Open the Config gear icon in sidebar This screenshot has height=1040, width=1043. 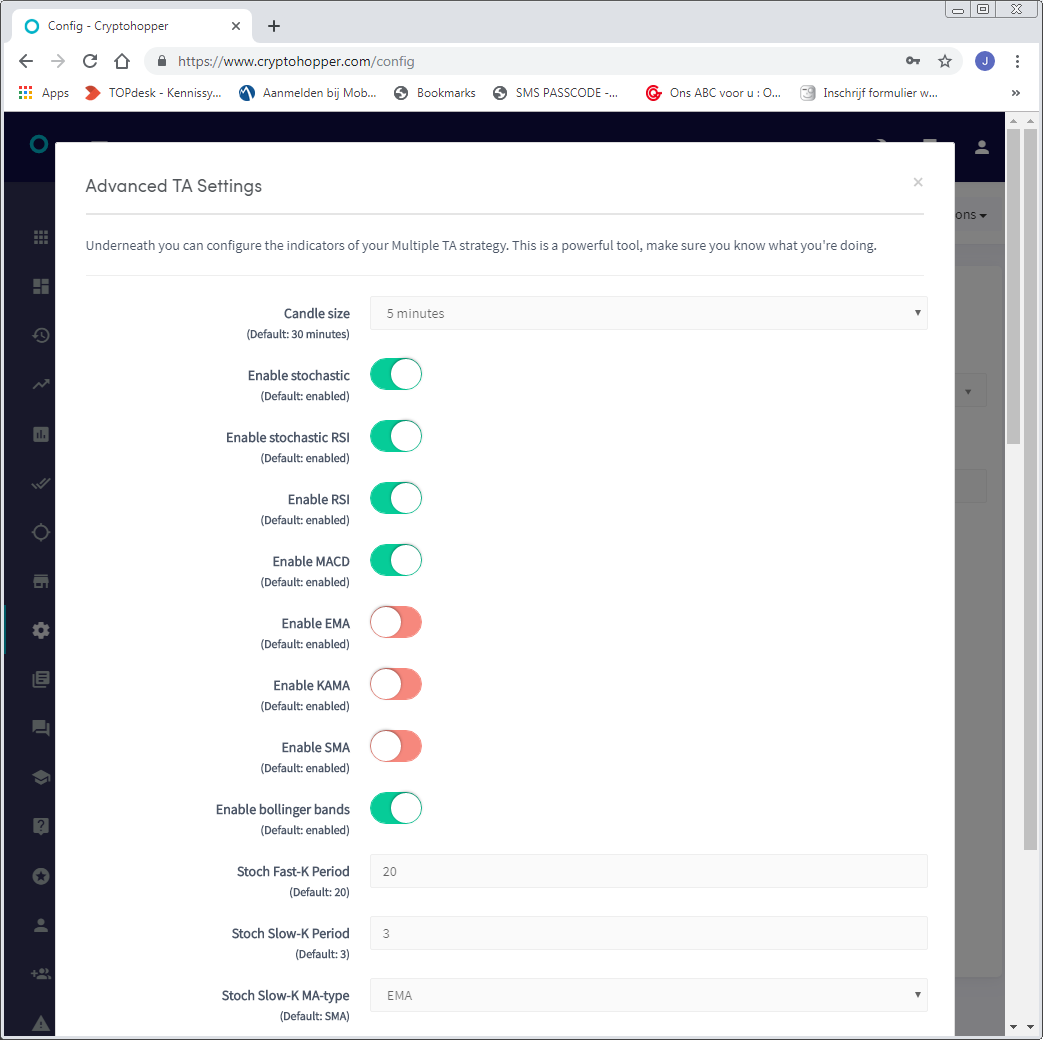[41, 630]
